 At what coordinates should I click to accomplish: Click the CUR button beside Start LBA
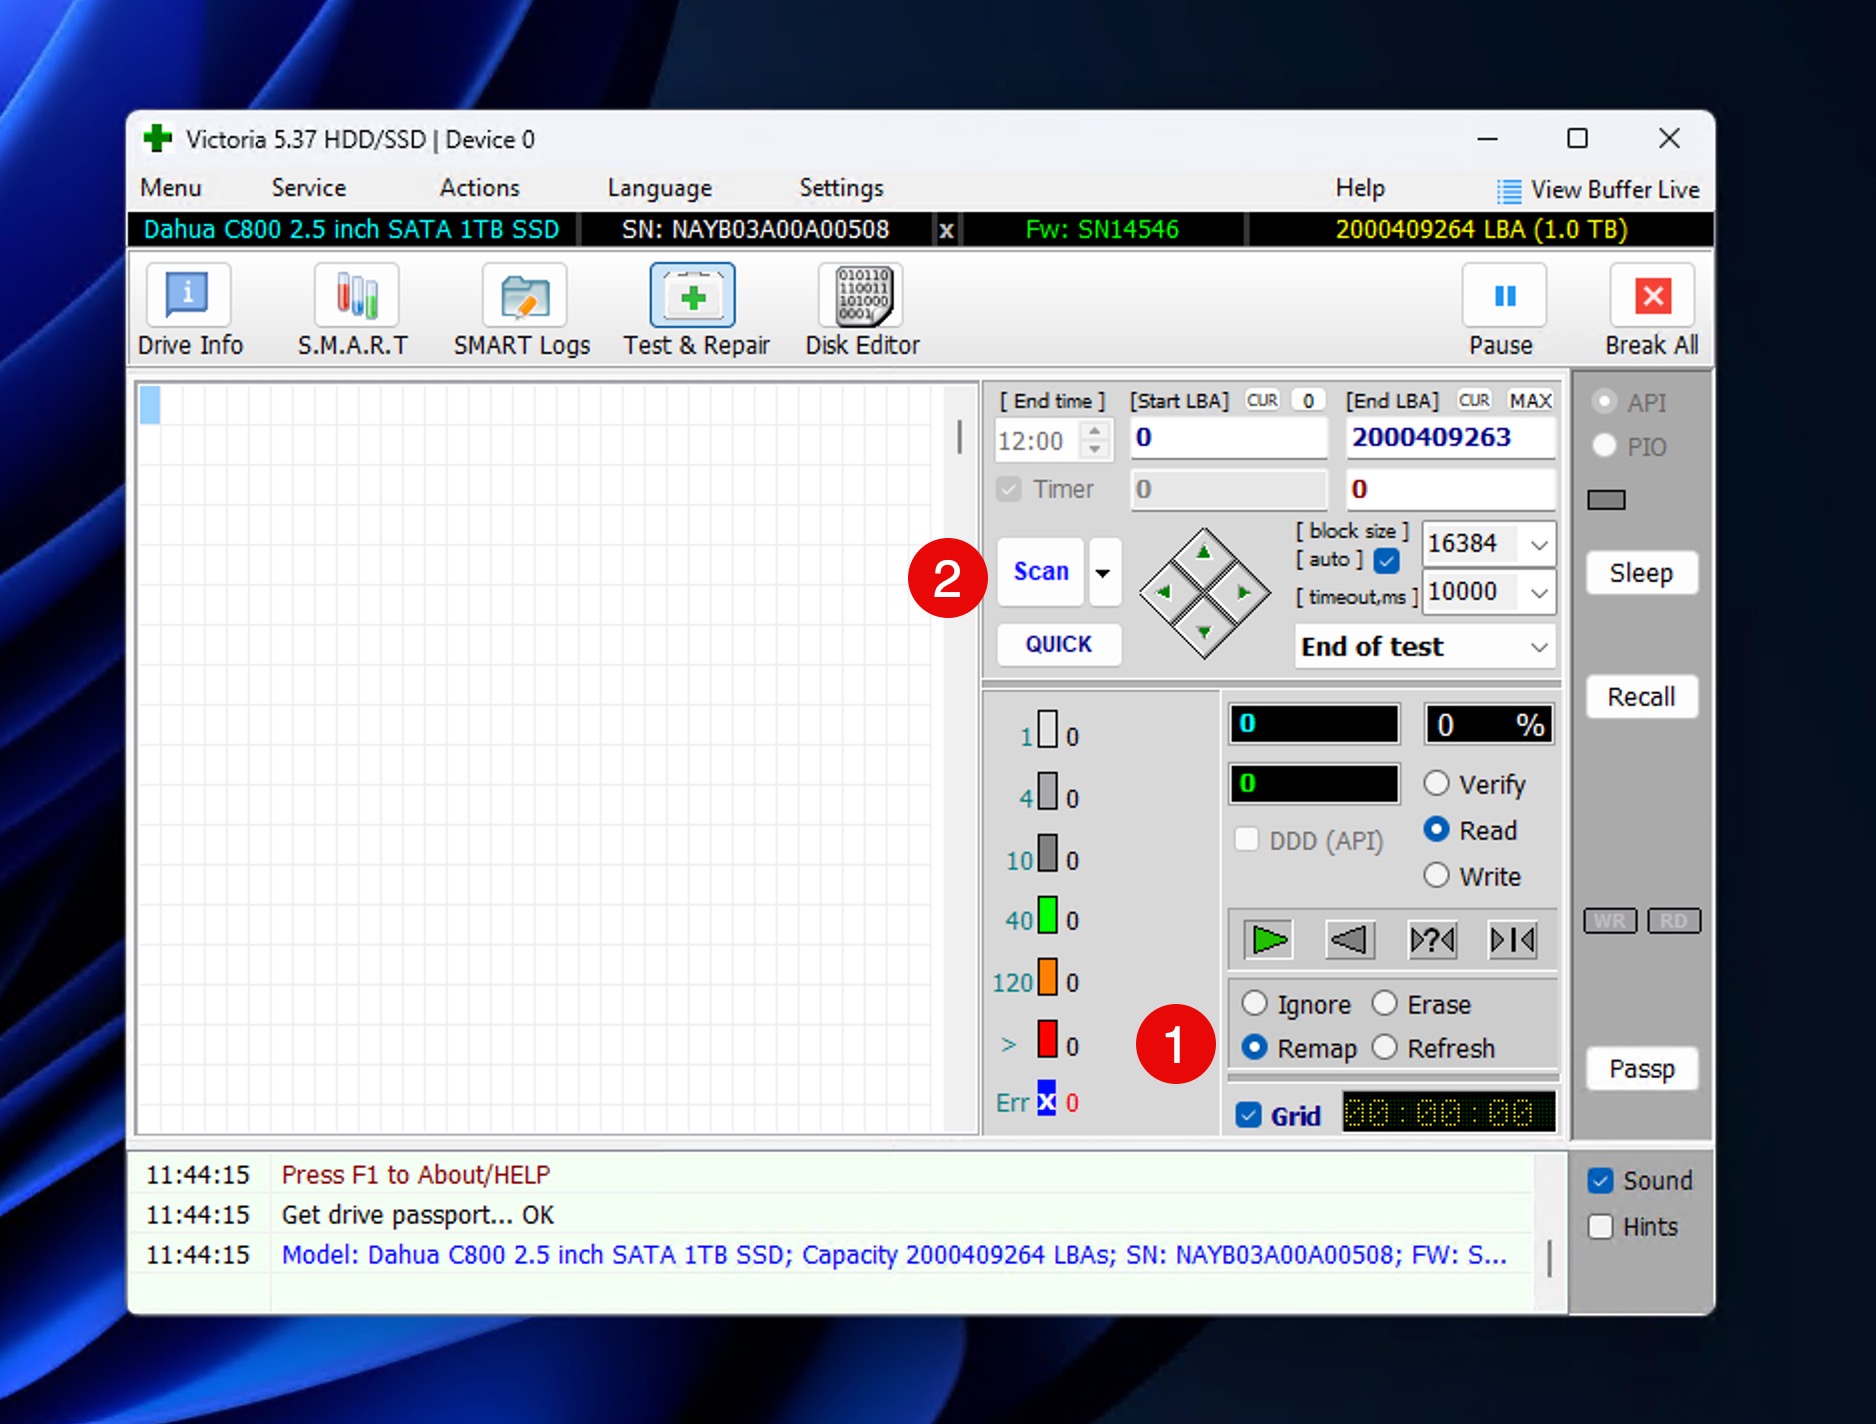click(x=1262, y=401)
